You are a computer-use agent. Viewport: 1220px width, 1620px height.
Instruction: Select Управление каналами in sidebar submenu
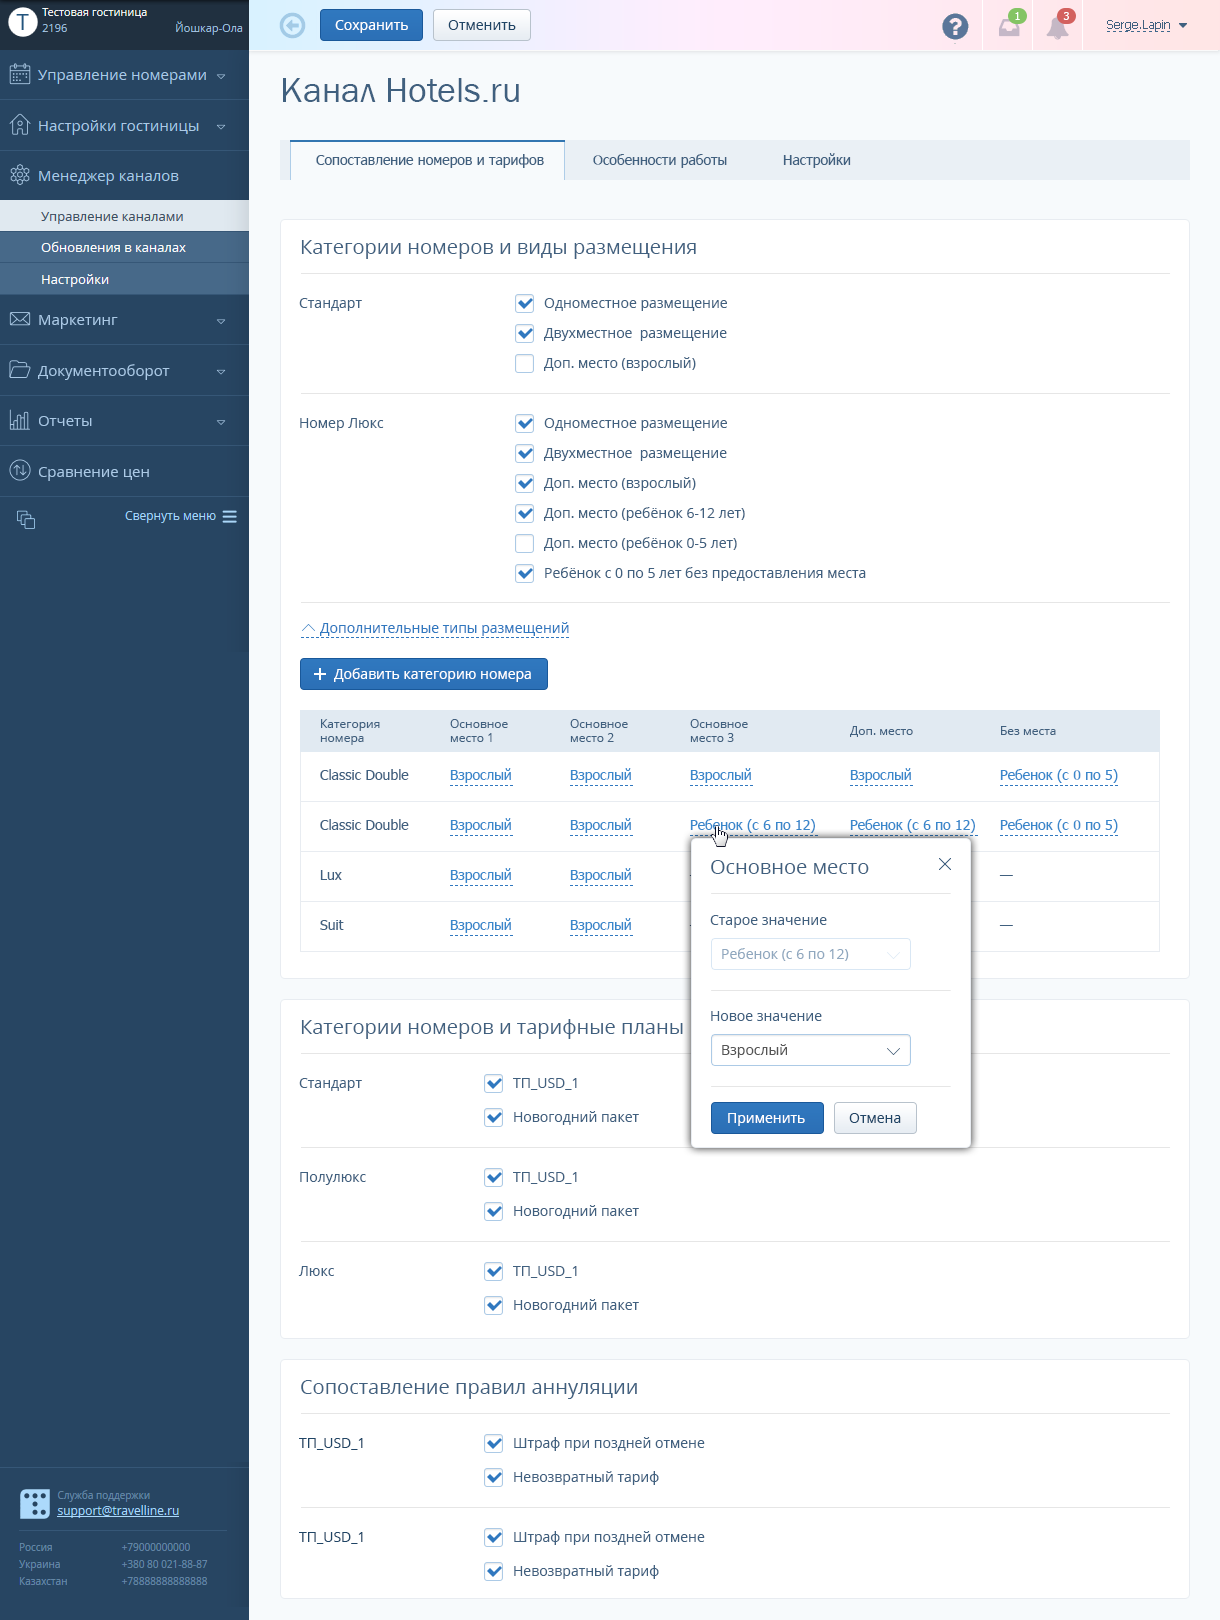[x=124, y=216]
